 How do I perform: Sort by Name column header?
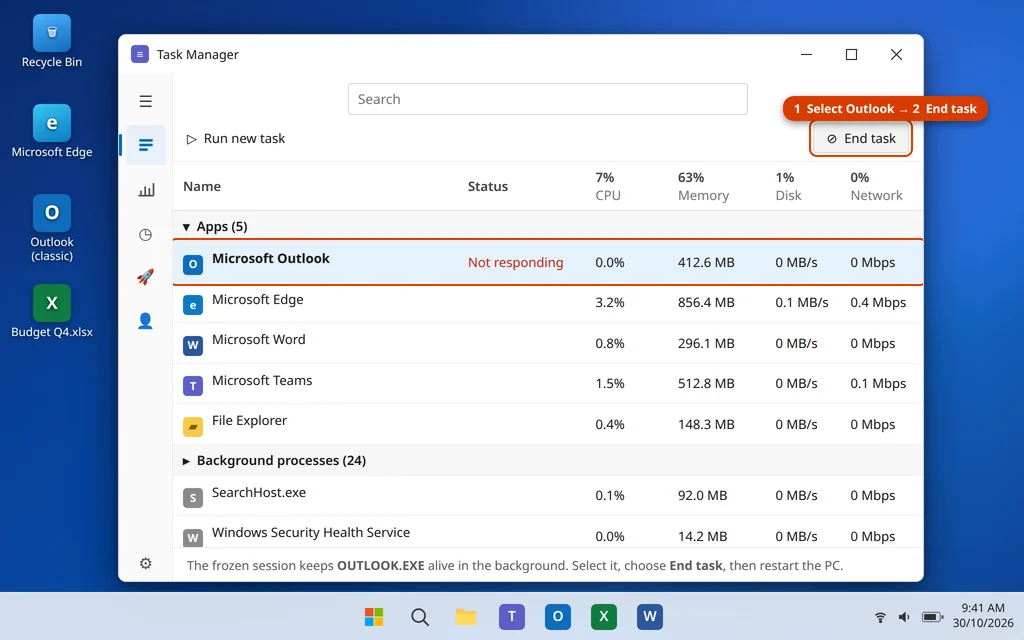pyautogui.click(x=202, y=186)
